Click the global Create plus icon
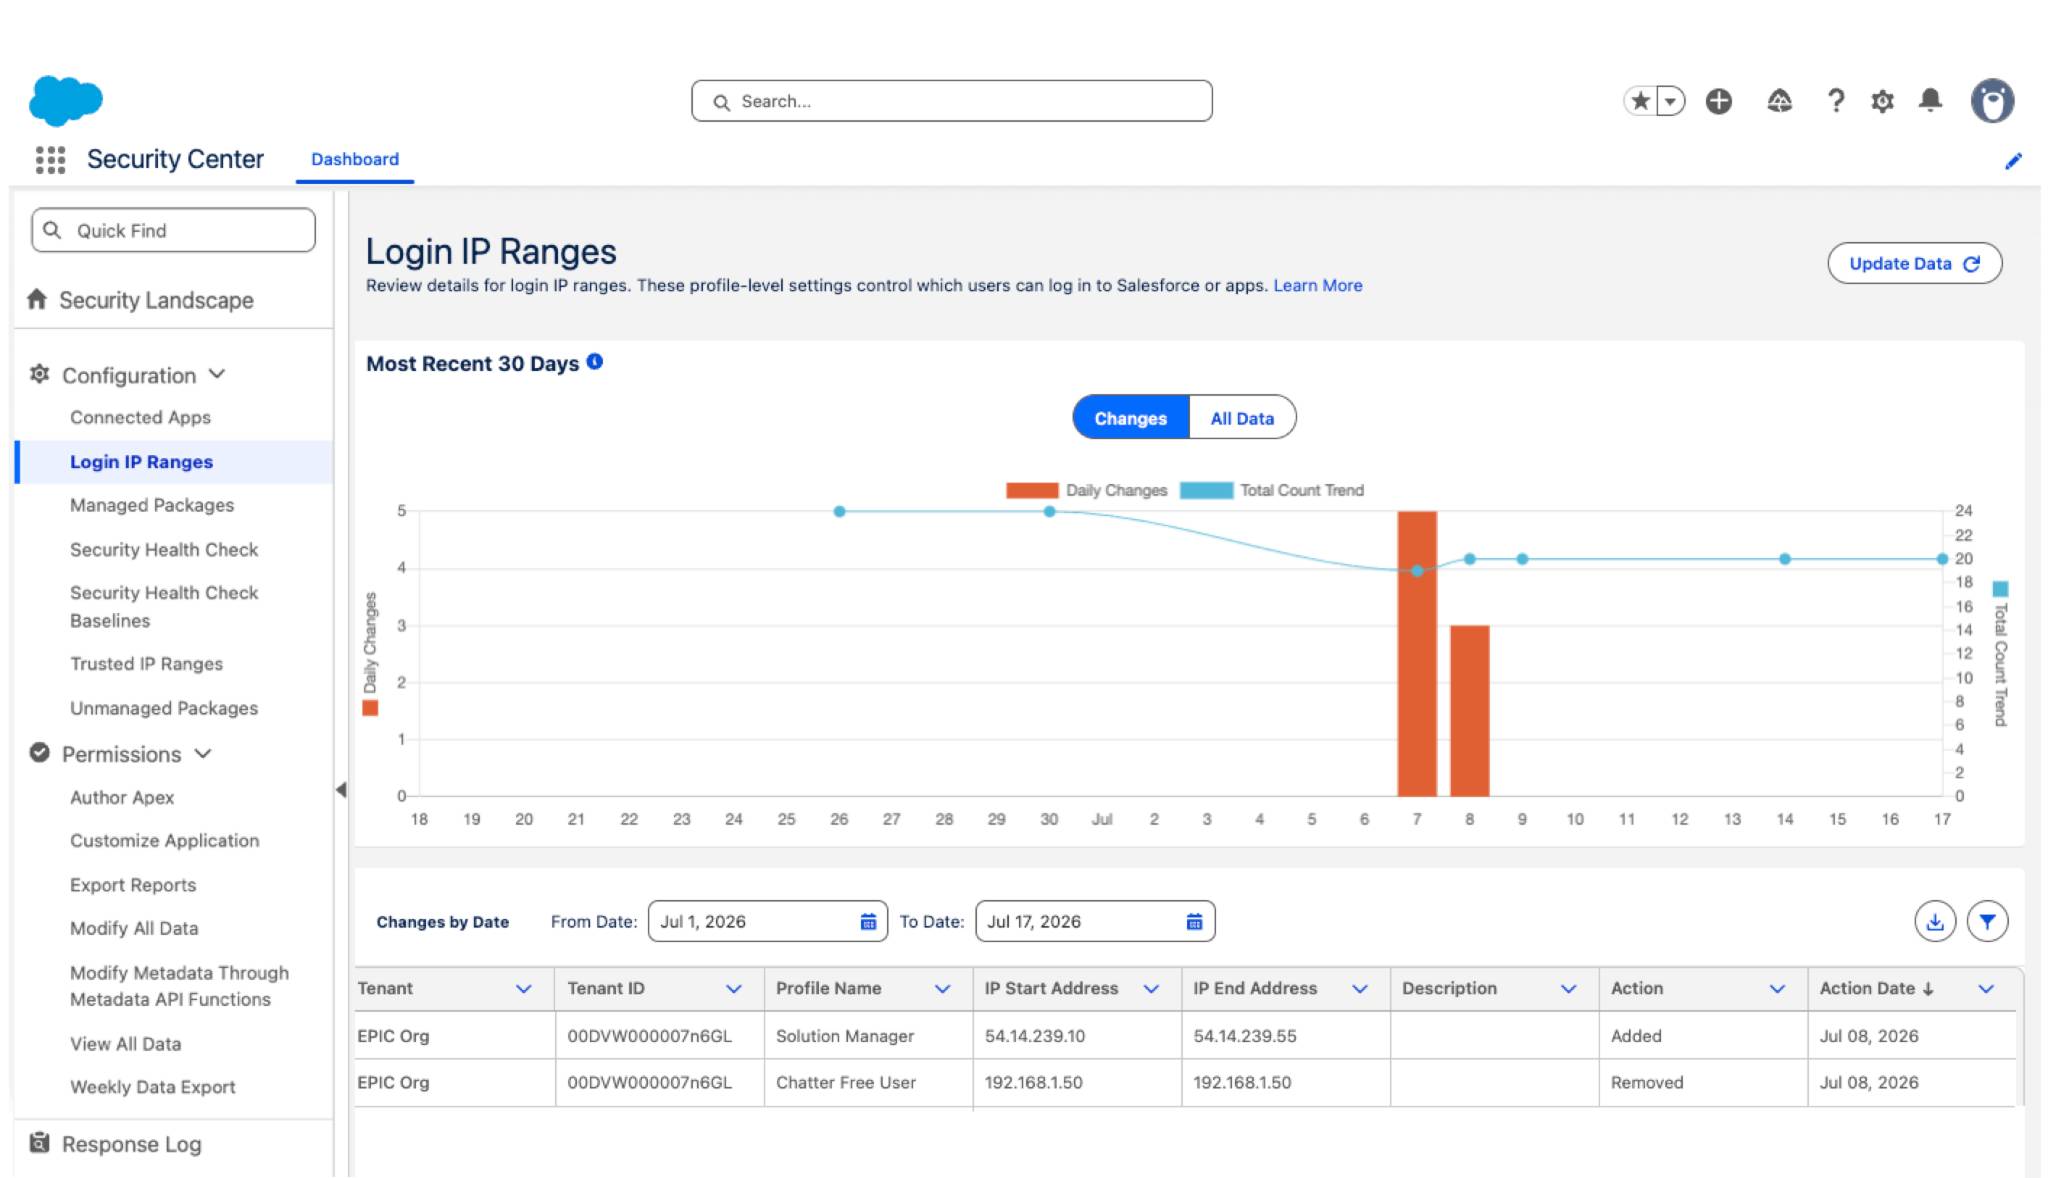The image size is (2048, 1178). point(1719,101)
